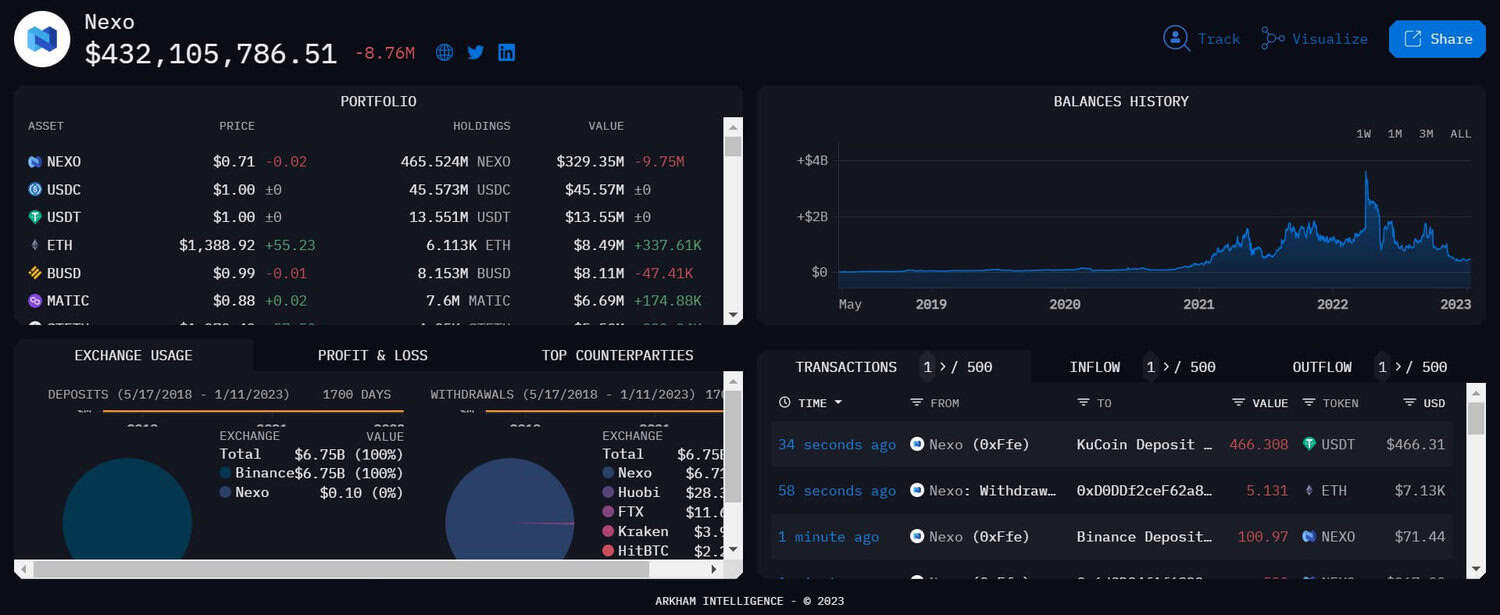
Task: Open Nexo's Twitter profile icon
Action: coord(476,52)
